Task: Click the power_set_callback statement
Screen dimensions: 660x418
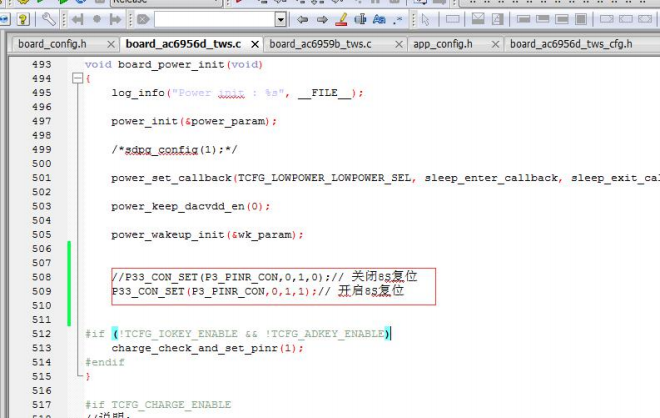Action: [x=385, y=178]
